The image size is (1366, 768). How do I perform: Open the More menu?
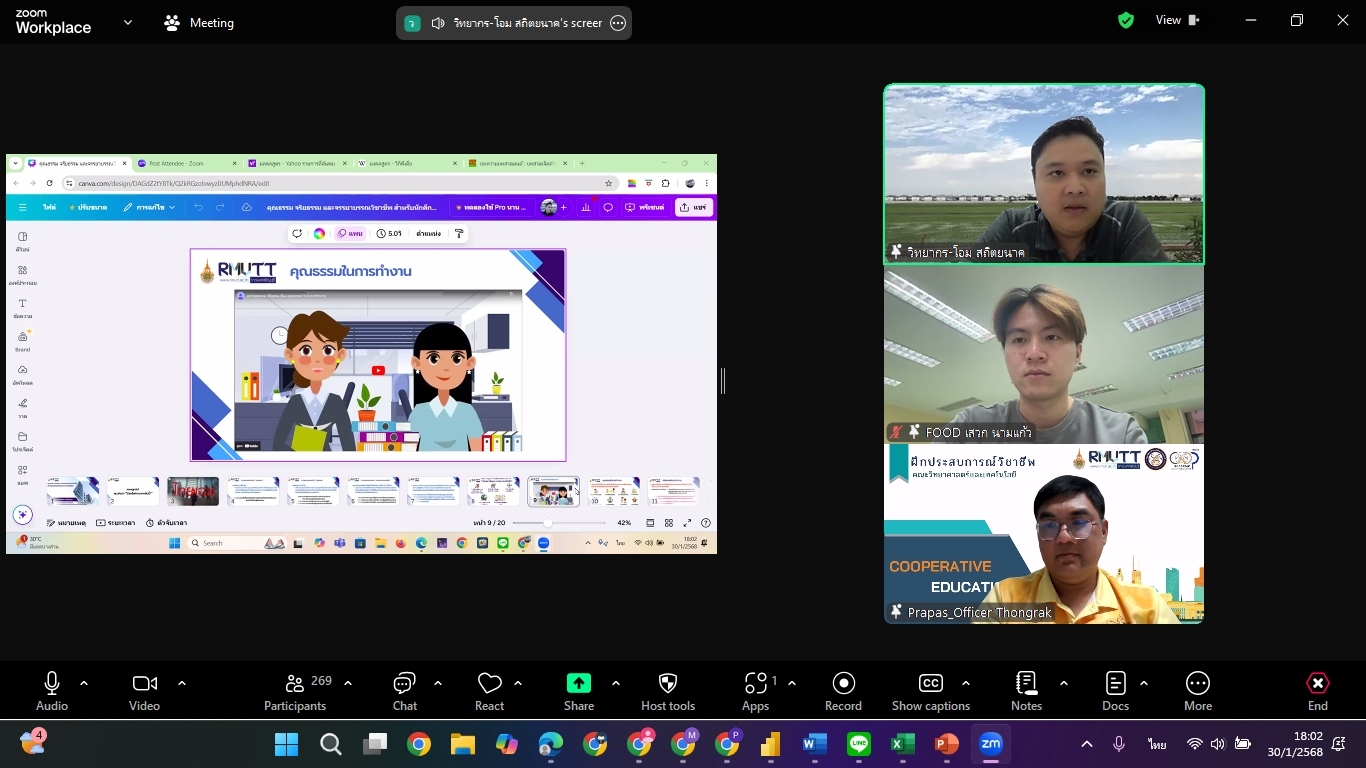pos(1197,691)
